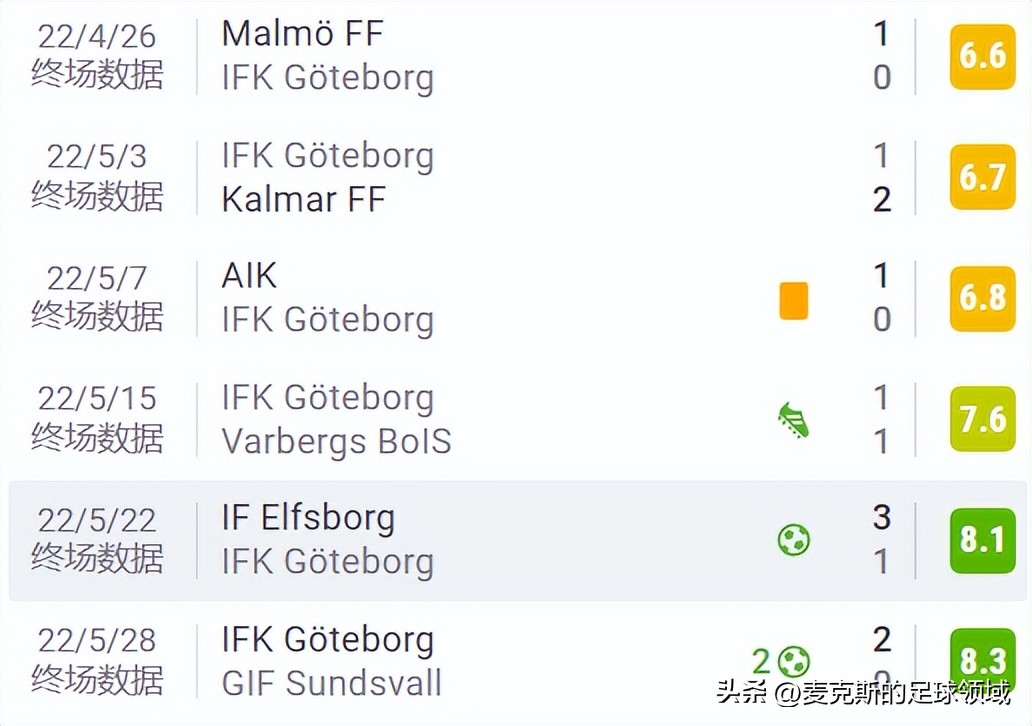Click the yellow card icon in AIK match
The height and width of the screenshot is (726, 1032).
pyautogui.click(x=793, y=301)
